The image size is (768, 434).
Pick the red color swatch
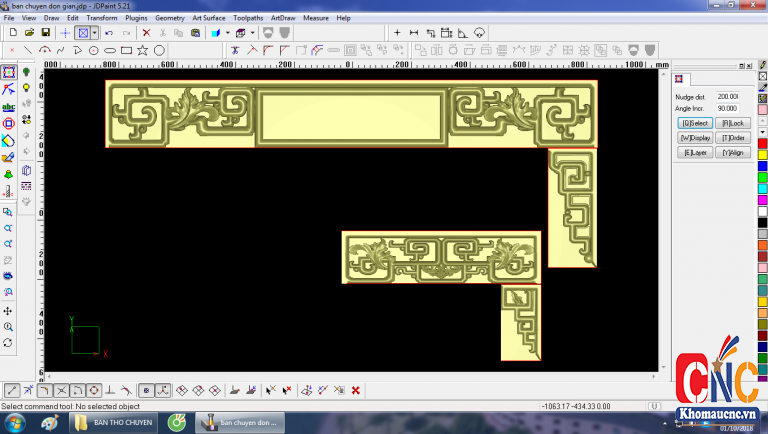point(762,143)
